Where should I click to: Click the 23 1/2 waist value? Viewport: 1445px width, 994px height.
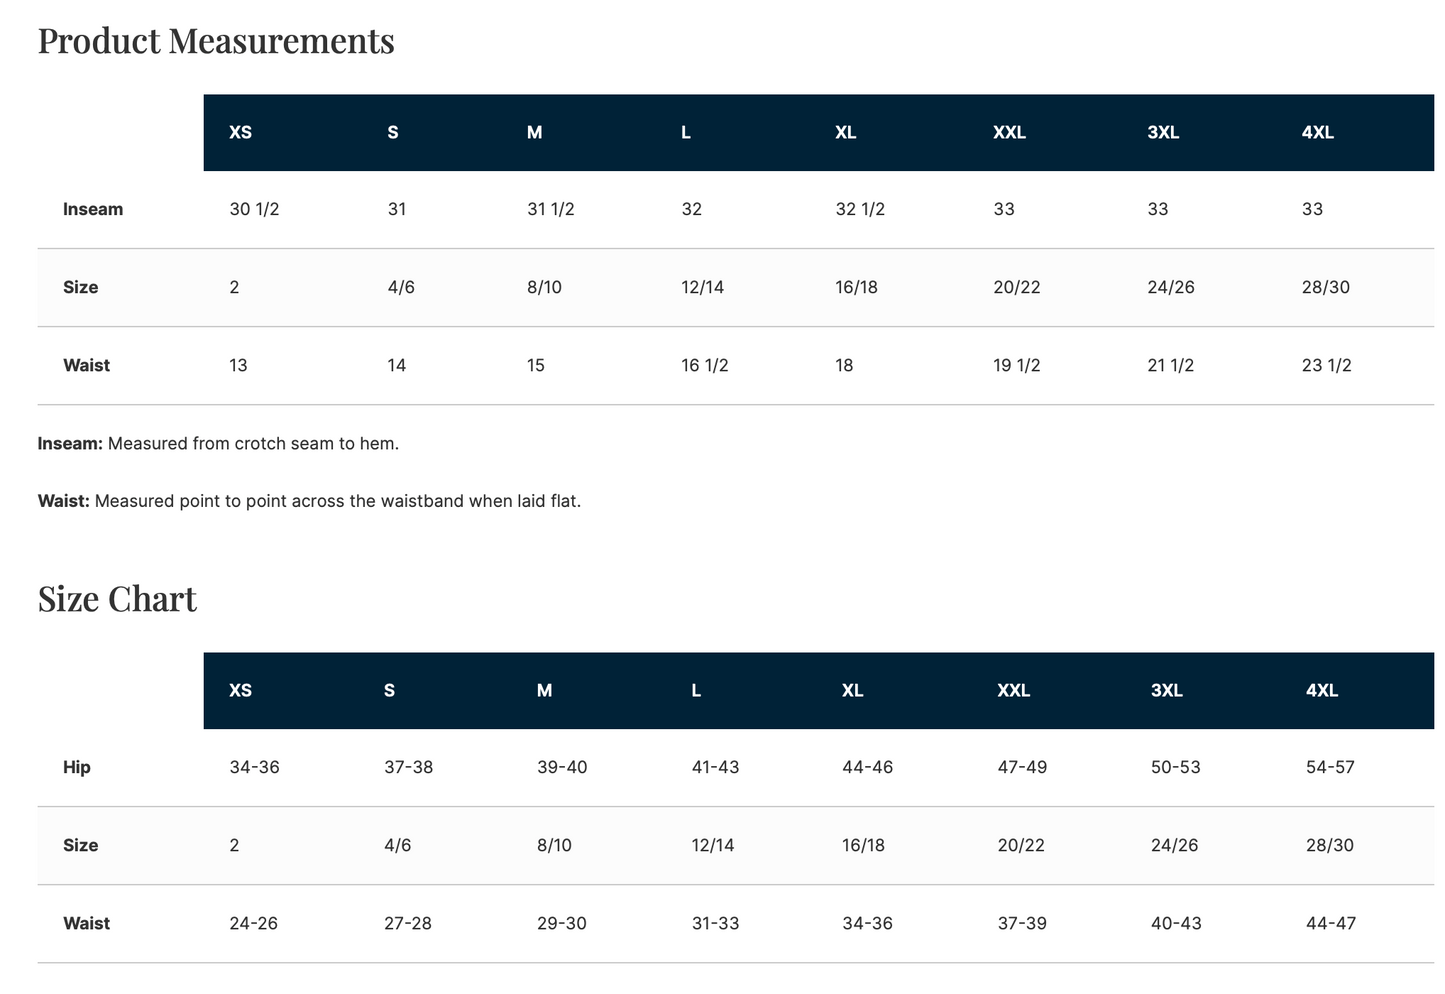click(1327, 365)
